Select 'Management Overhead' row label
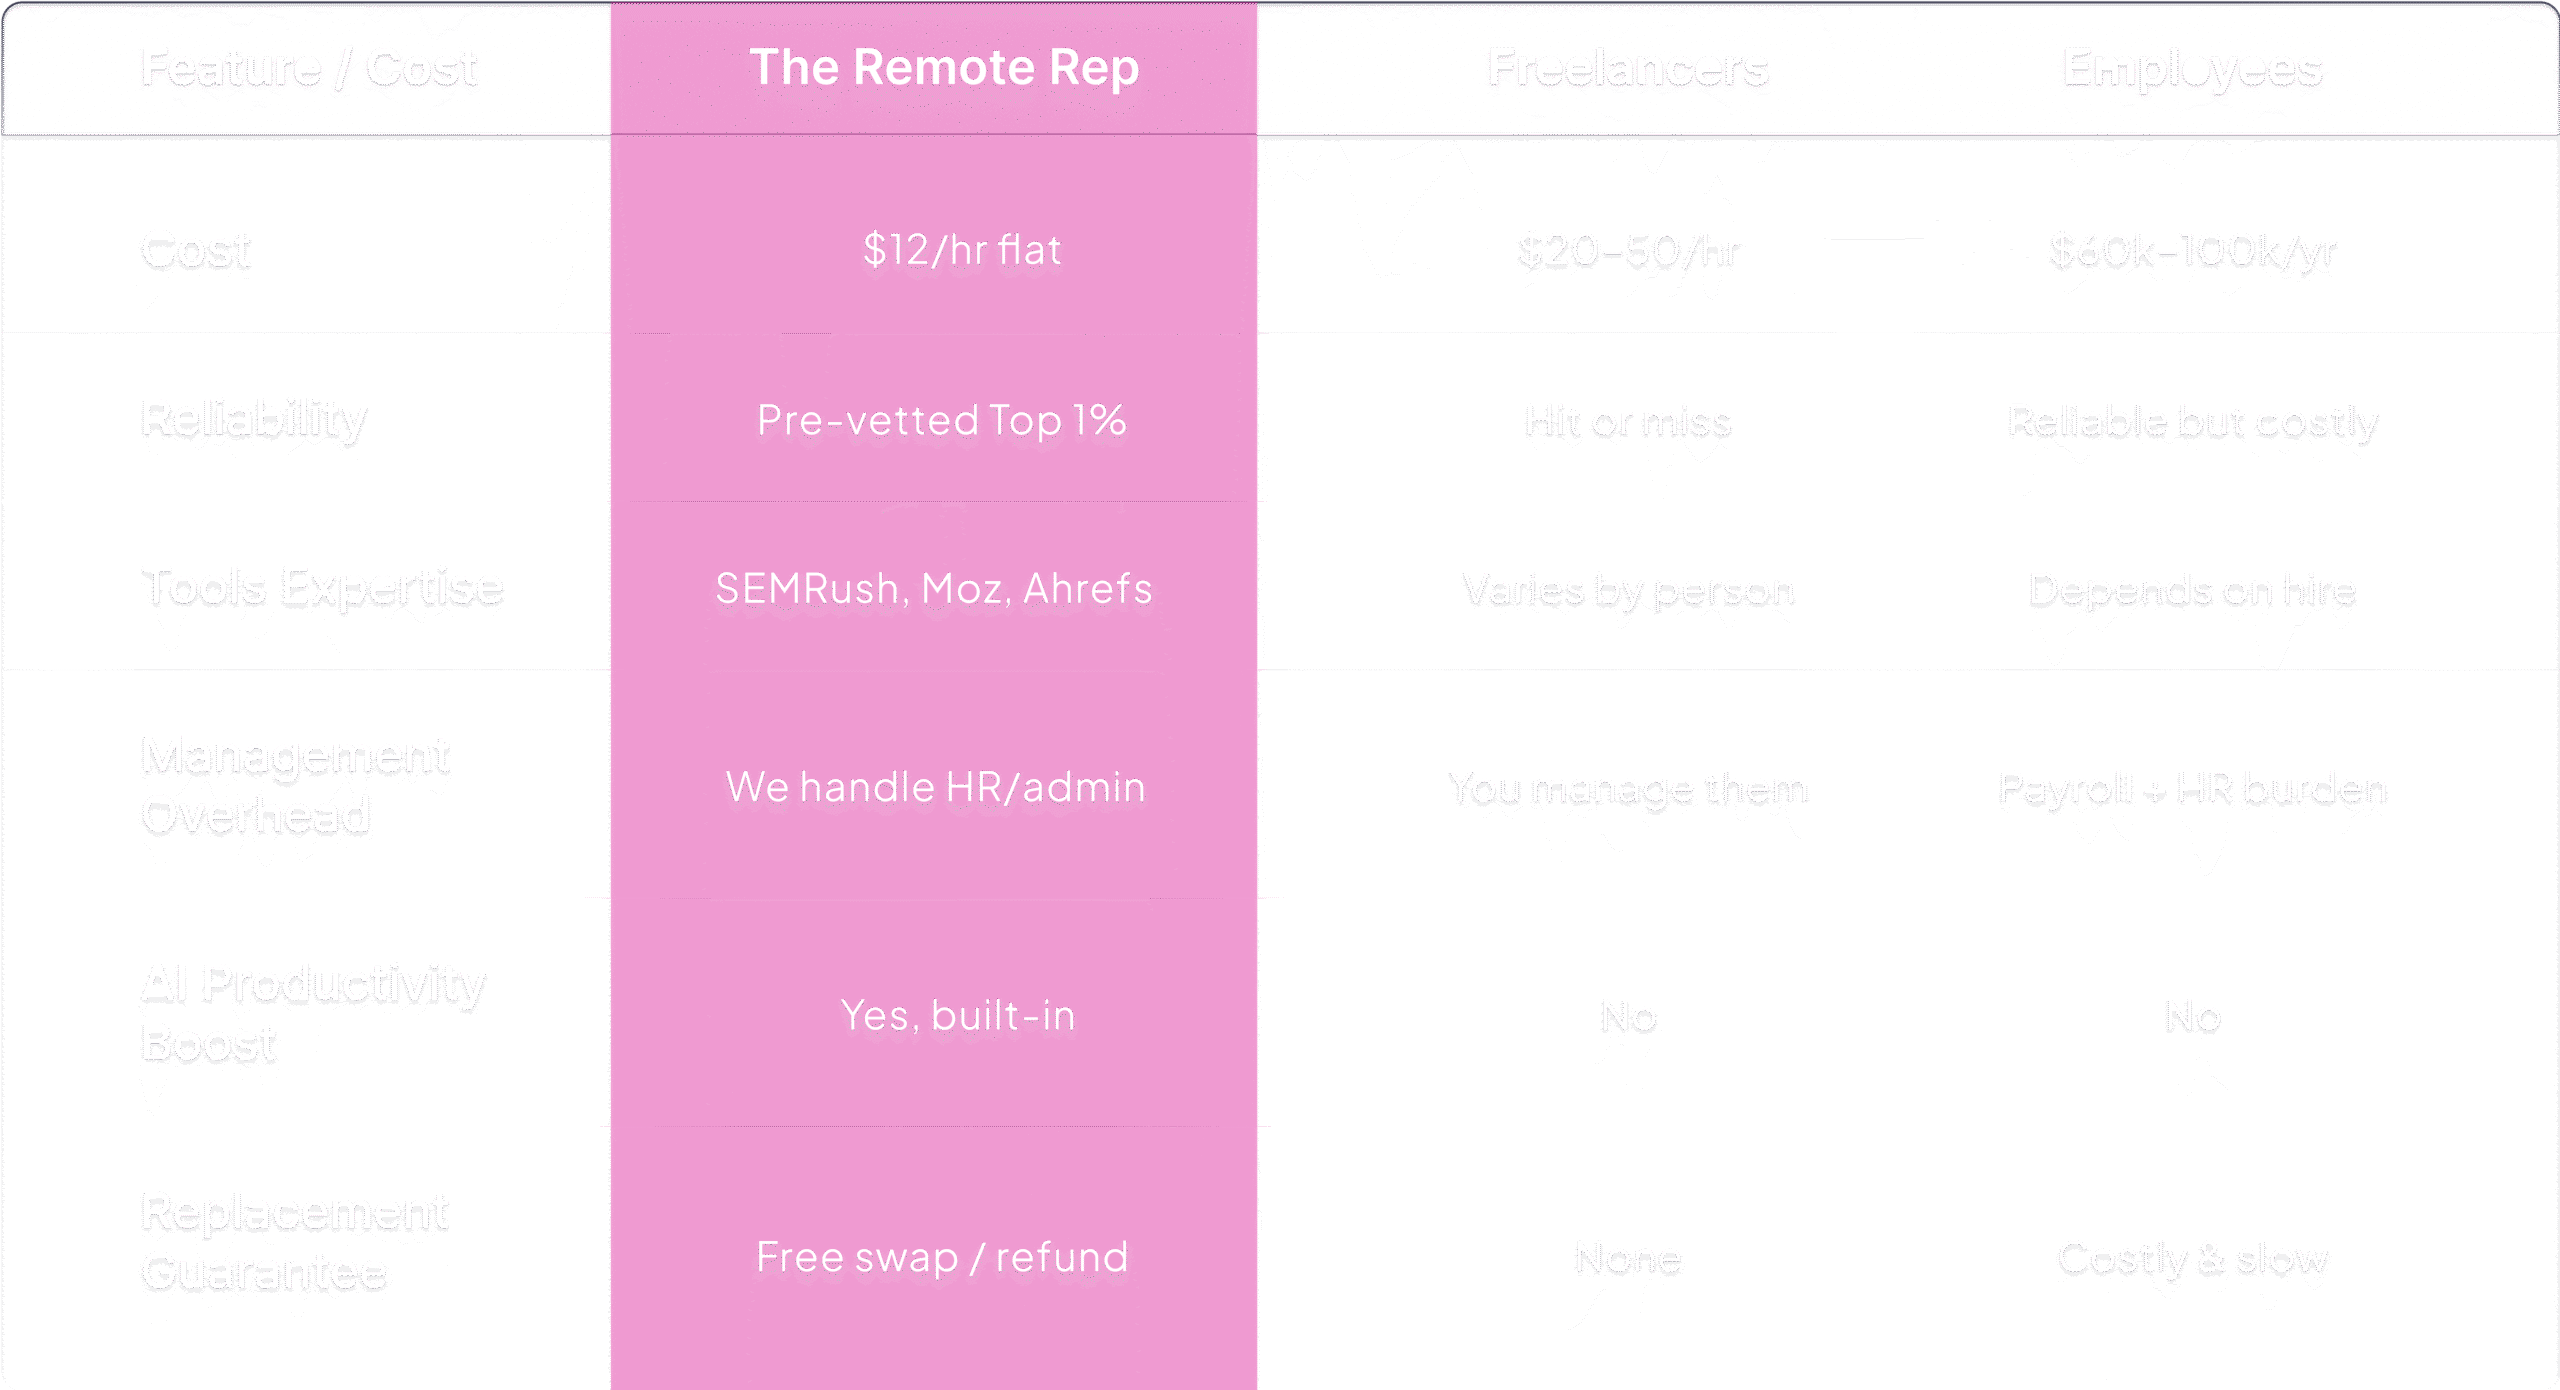Screen dimensions: 2560x1390 click(296, 787)
